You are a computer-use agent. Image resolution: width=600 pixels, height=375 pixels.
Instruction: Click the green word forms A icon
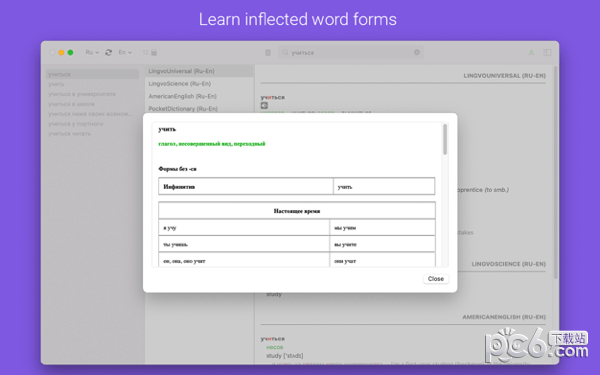tap(531, 52)
